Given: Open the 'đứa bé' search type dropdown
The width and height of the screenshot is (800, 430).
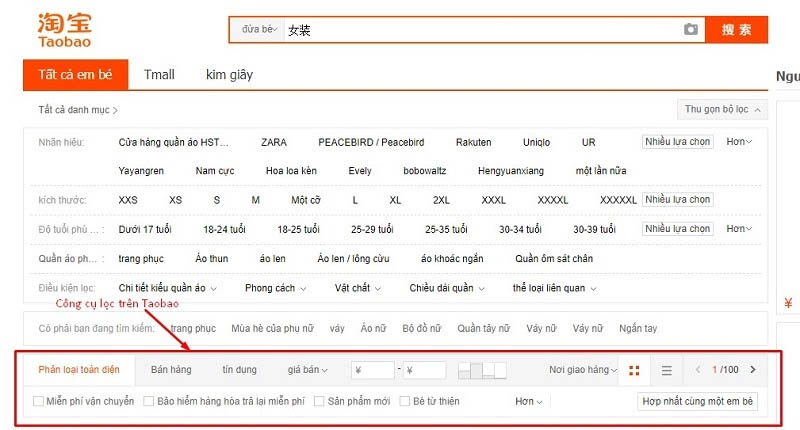Looking at the screenshot, I should [259, 30].
